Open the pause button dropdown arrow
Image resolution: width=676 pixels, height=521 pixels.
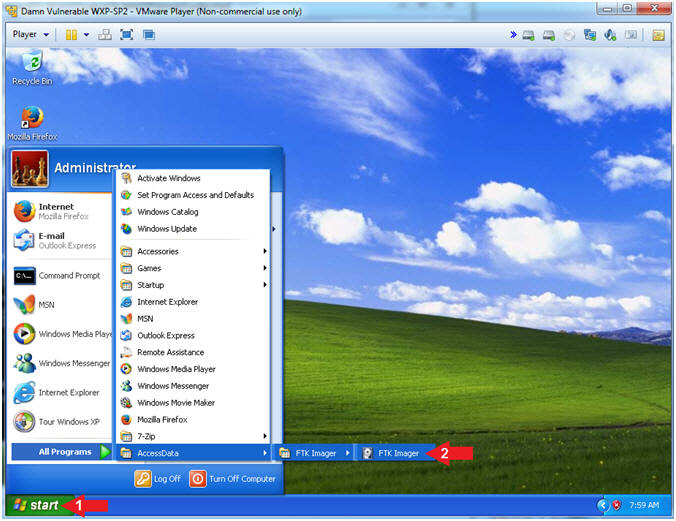86,35
